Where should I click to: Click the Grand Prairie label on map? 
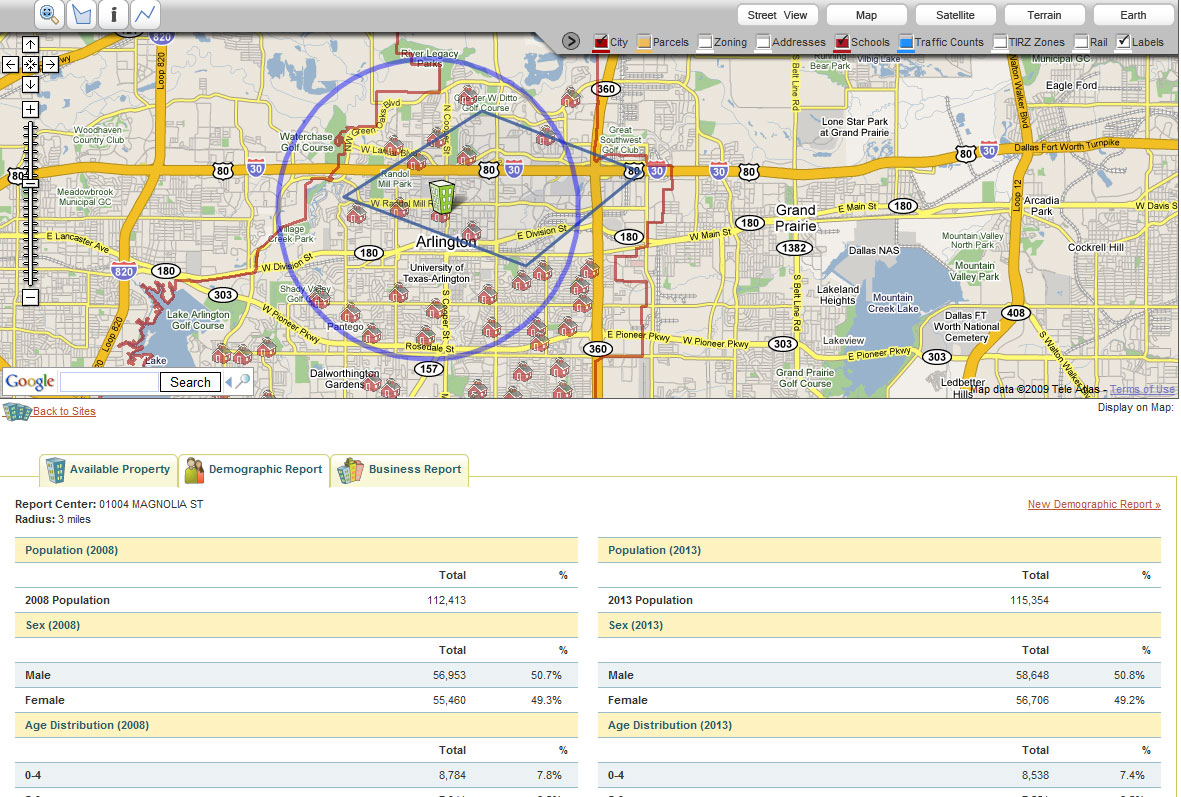tap(796, 218)
